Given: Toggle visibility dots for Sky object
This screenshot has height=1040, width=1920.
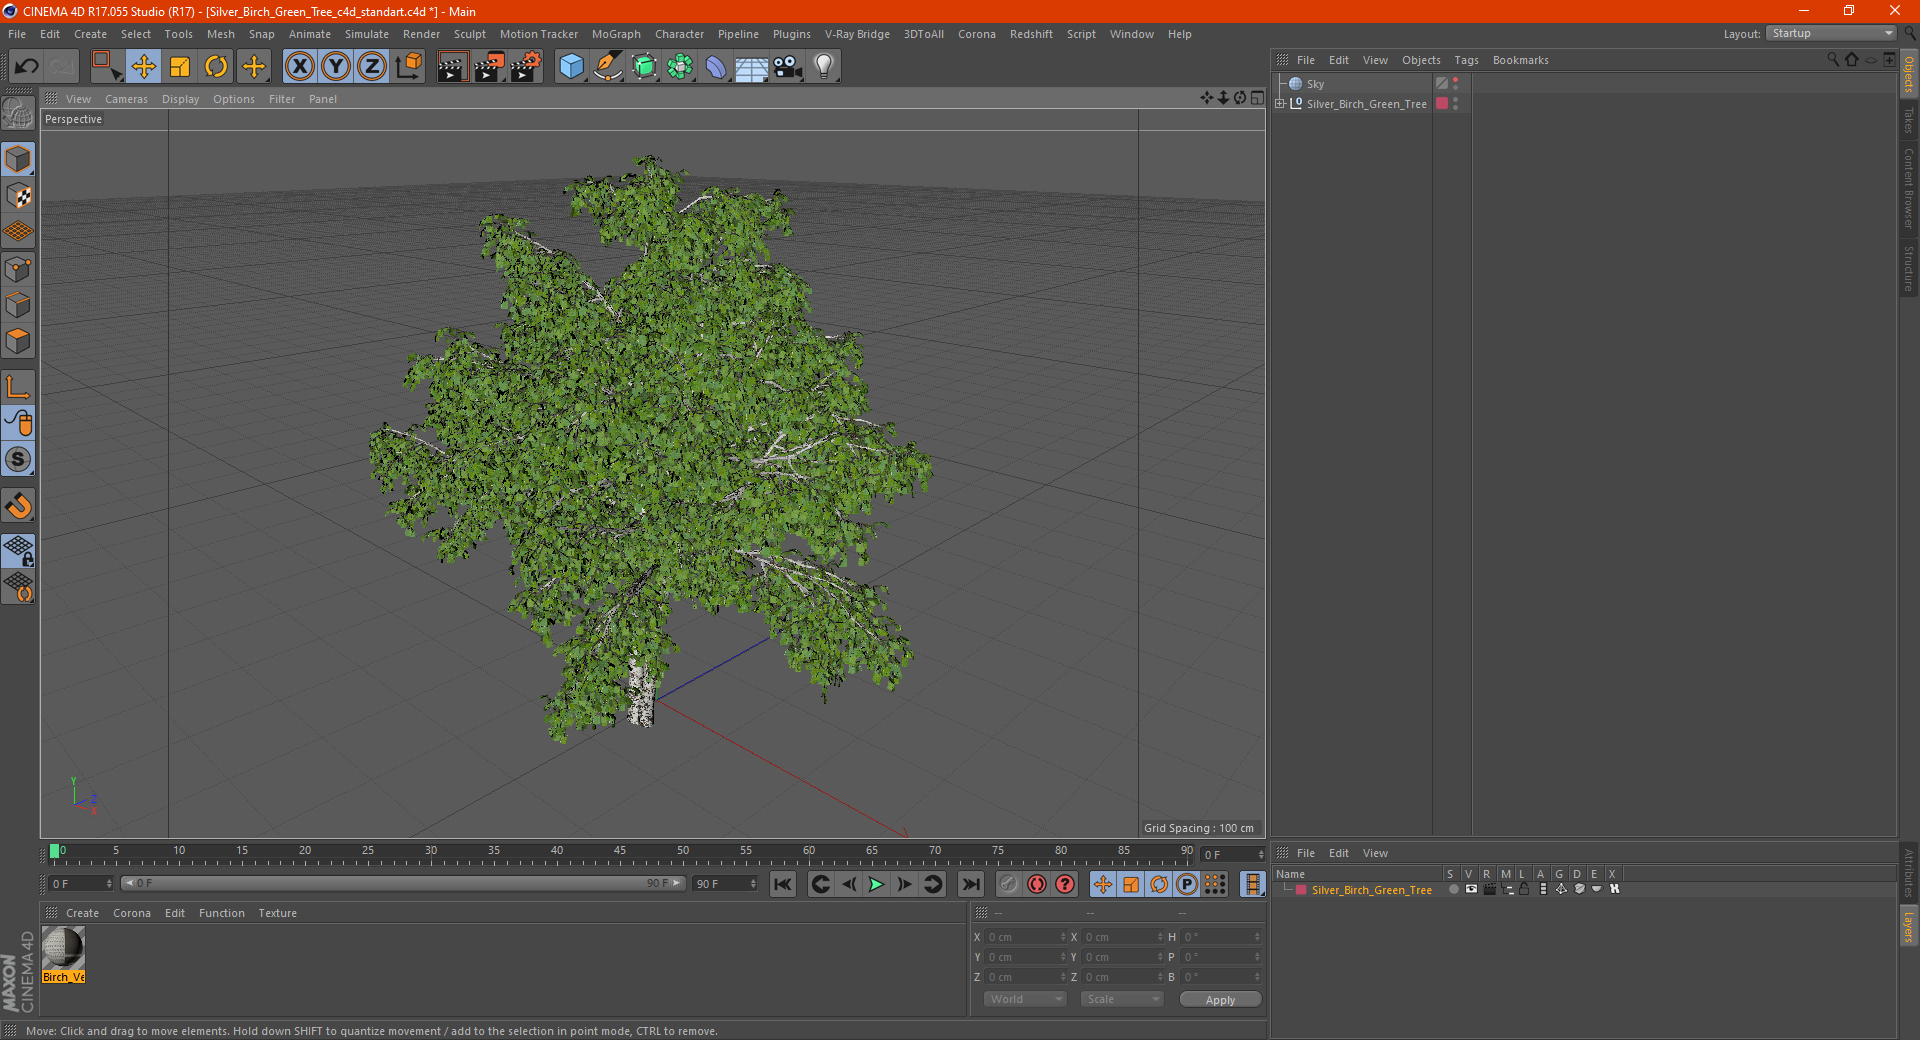Looking at the screenshot, I should point(1456,84).
